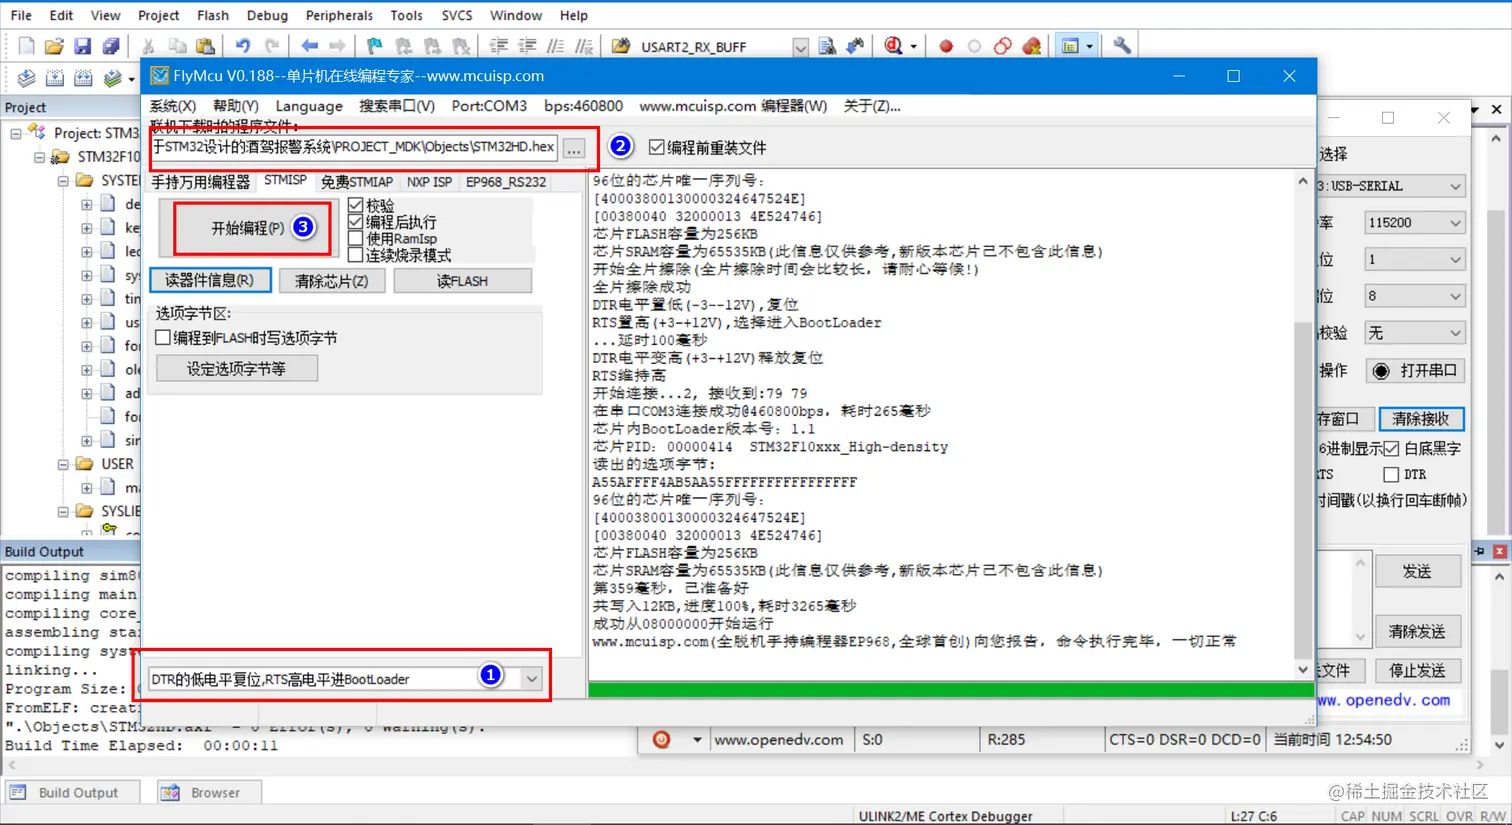
Task: Toggle bookmark with the flag icon
Action: tap(374, 46)
